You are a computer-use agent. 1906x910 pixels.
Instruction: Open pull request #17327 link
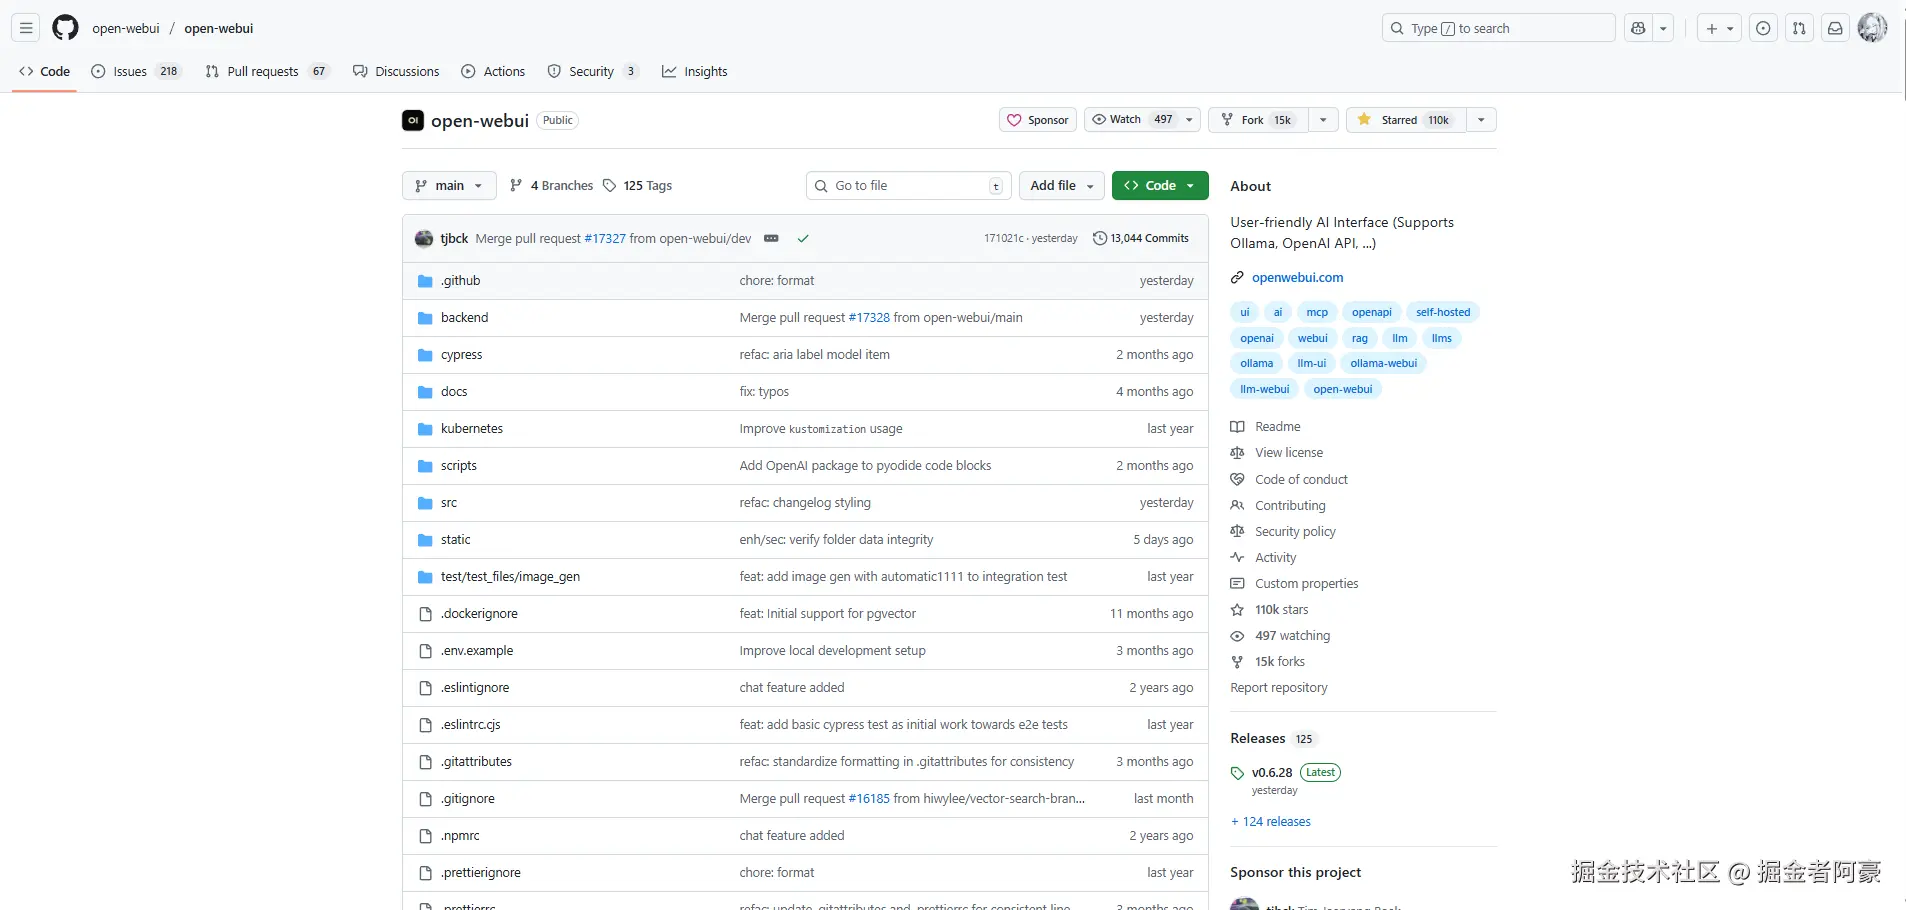[x=605, y=239]
